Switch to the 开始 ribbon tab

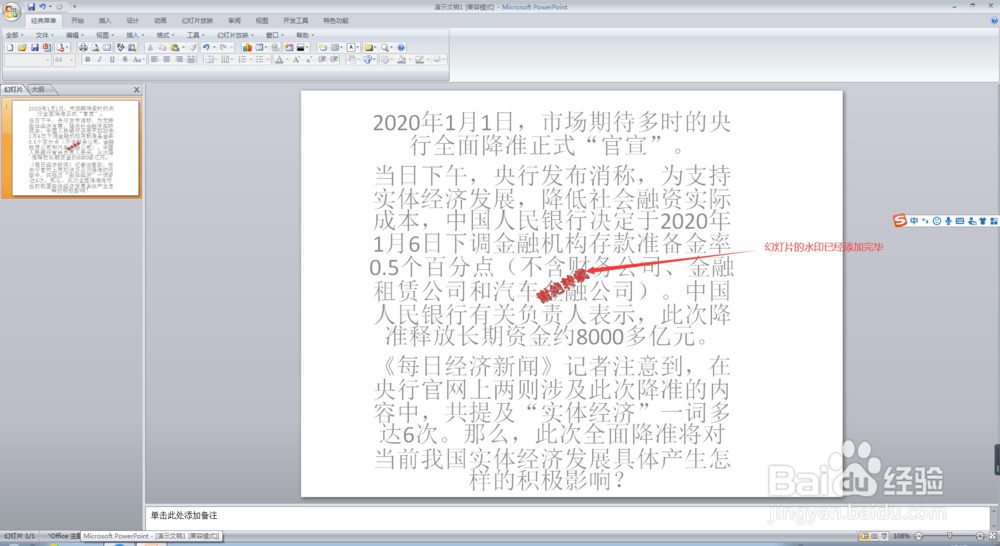[77, 21]
